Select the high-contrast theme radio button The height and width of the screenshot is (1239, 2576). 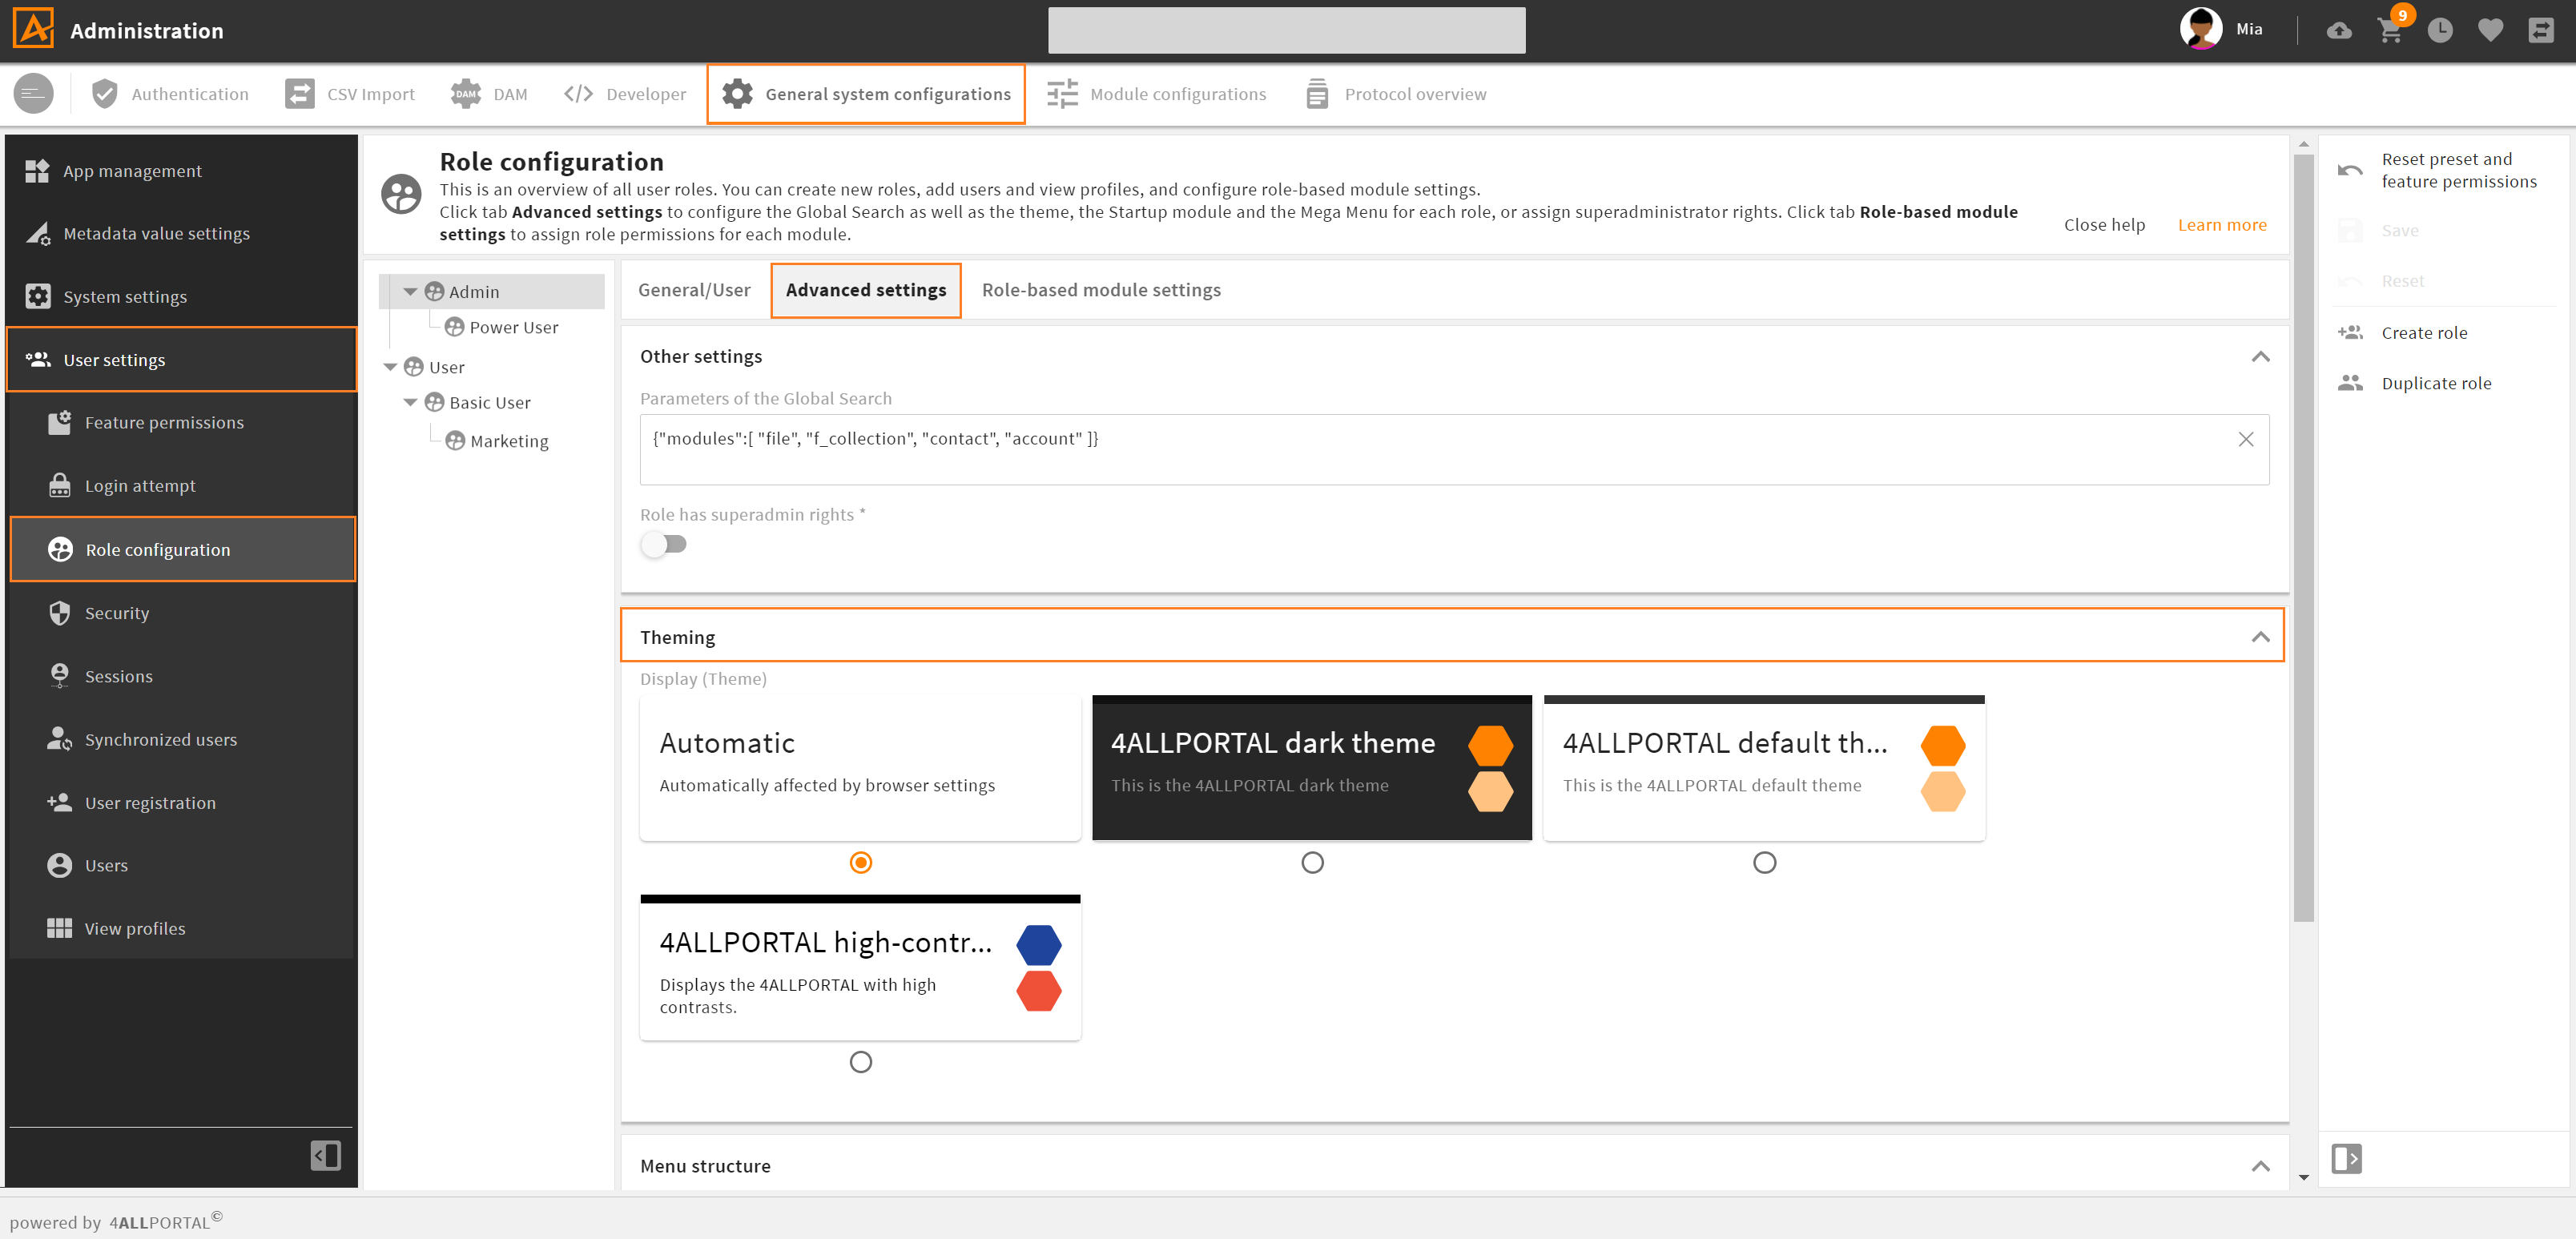(860, 1062)
